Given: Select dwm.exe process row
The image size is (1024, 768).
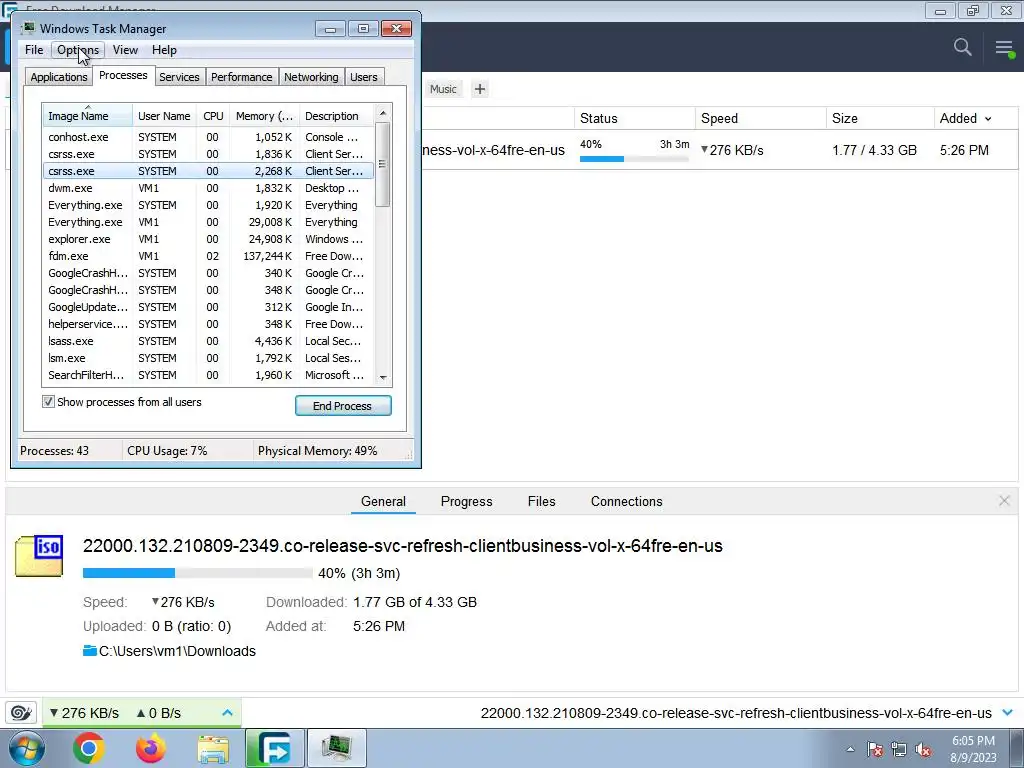Looking at the screenshot, I should 208,188.
